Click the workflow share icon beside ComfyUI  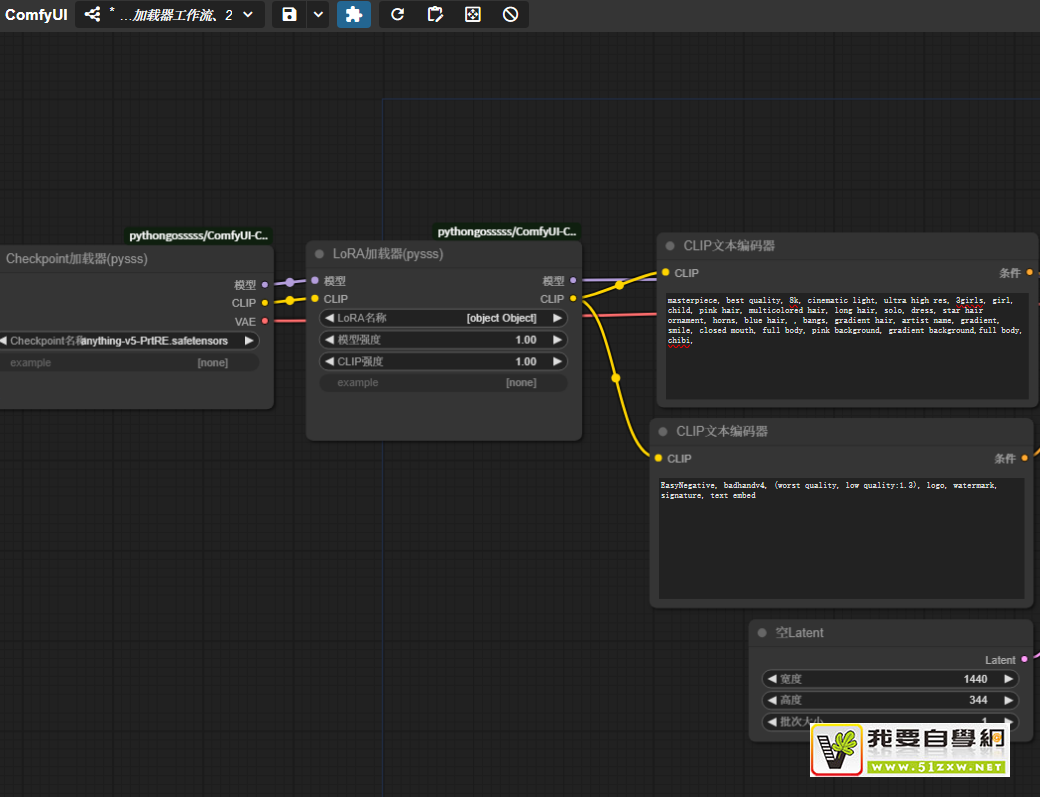coord(92,14)
